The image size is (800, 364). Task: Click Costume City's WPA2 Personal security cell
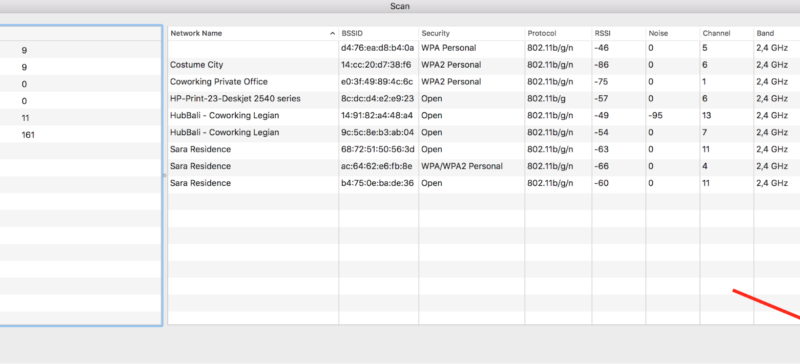[x=451, y=65]
